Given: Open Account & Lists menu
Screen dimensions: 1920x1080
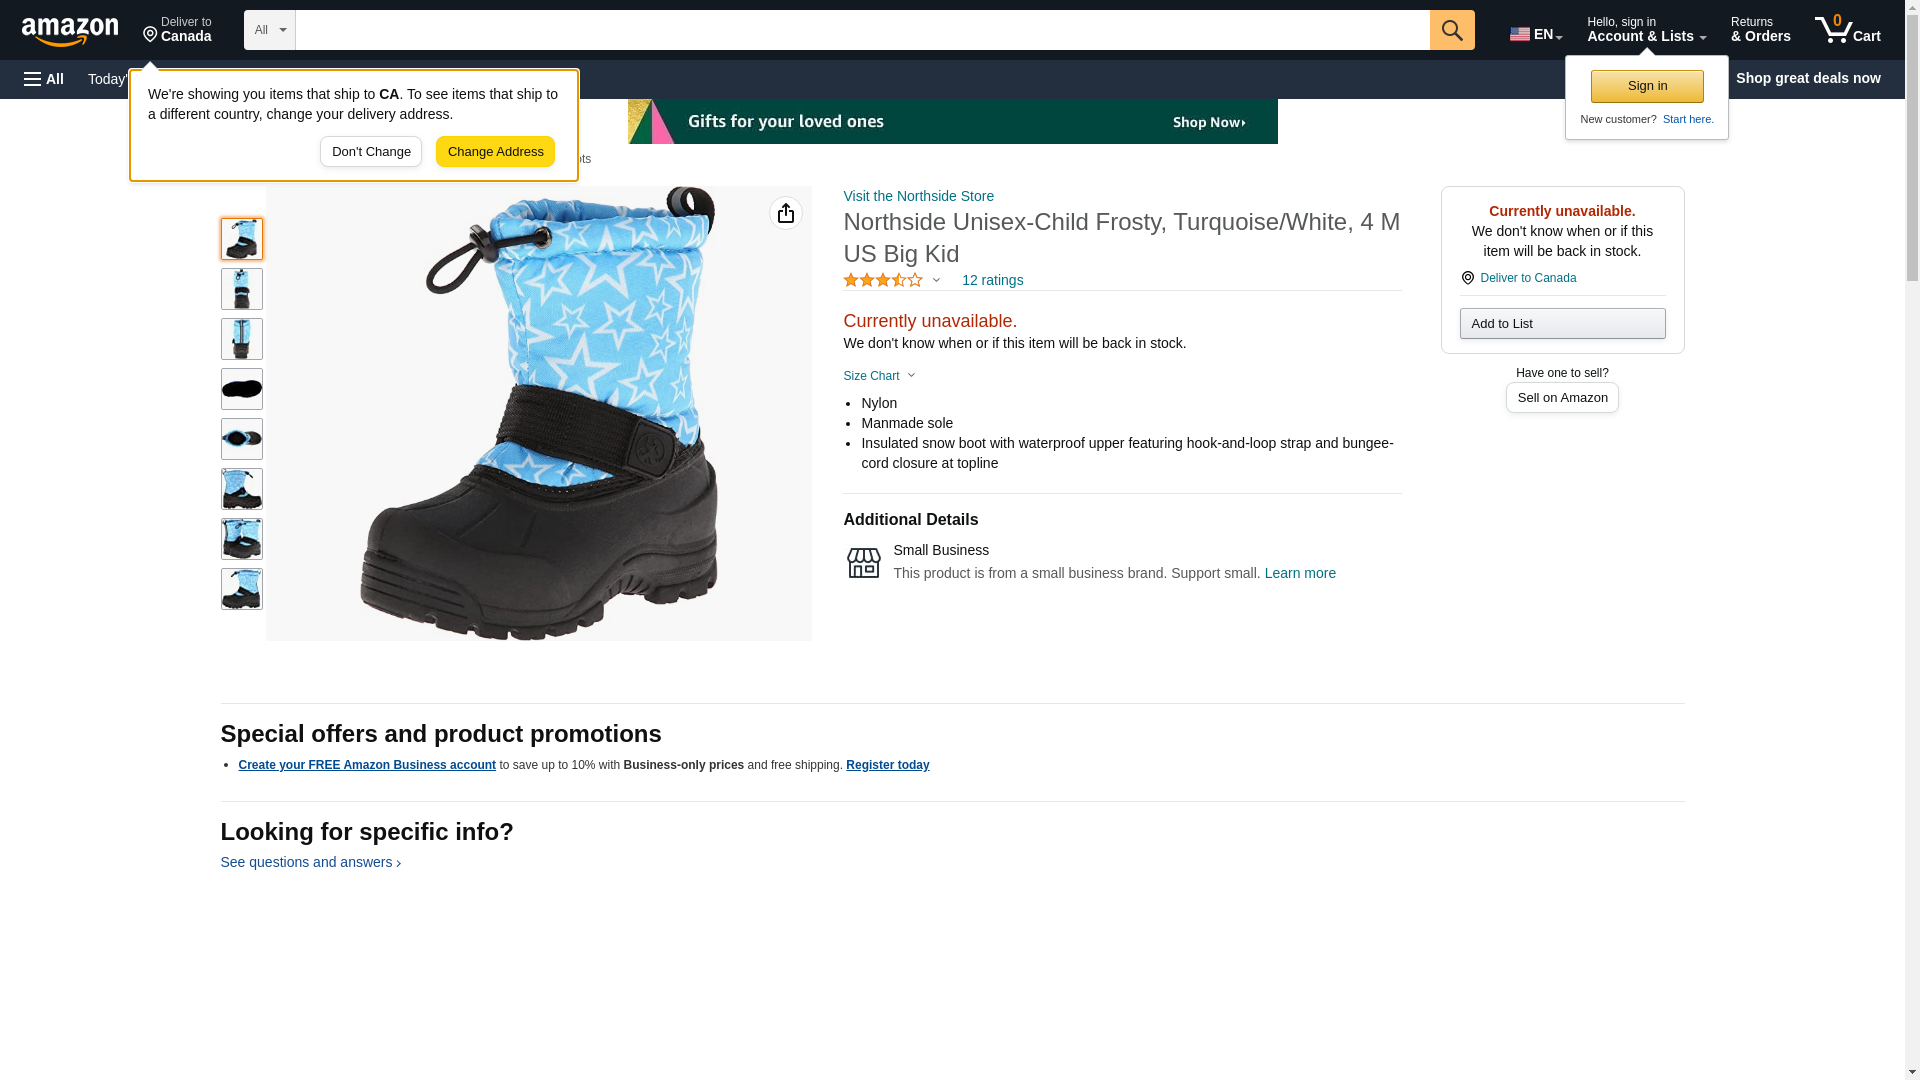Looking at the screenshot, I should [x=1645, y=30].
